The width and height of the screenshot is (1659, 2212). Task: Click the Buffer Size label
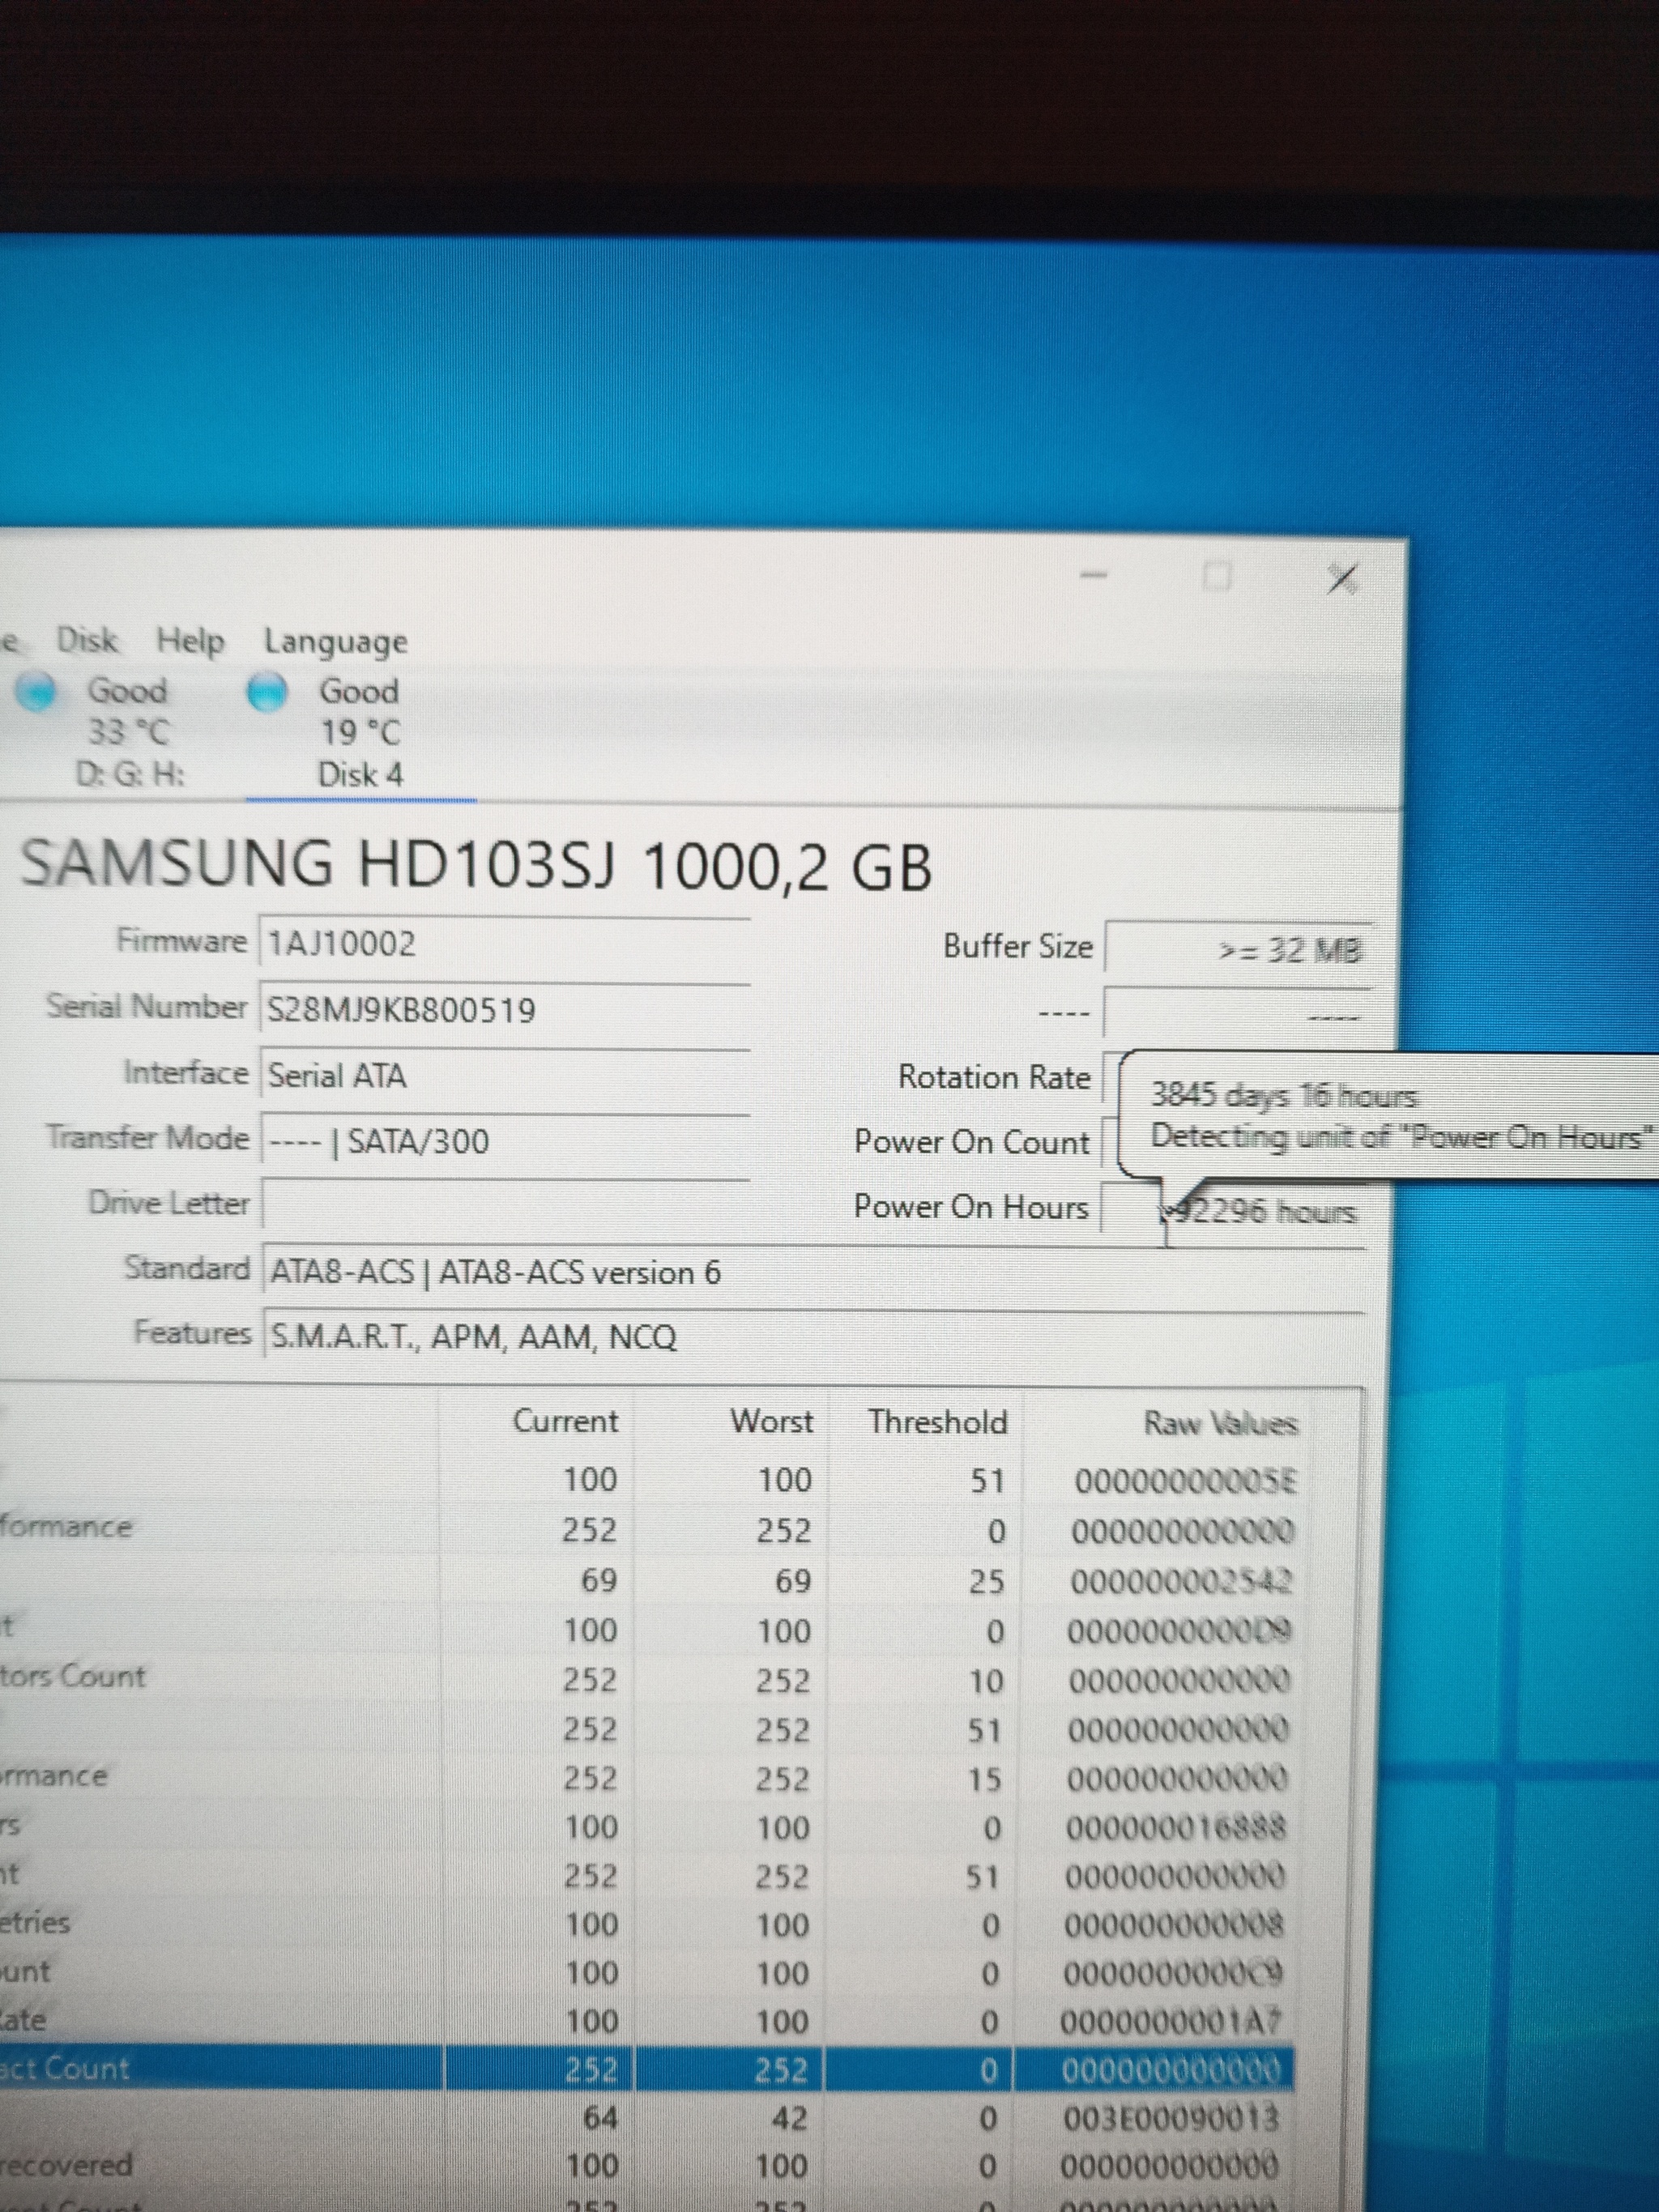tap(1018, 946)
